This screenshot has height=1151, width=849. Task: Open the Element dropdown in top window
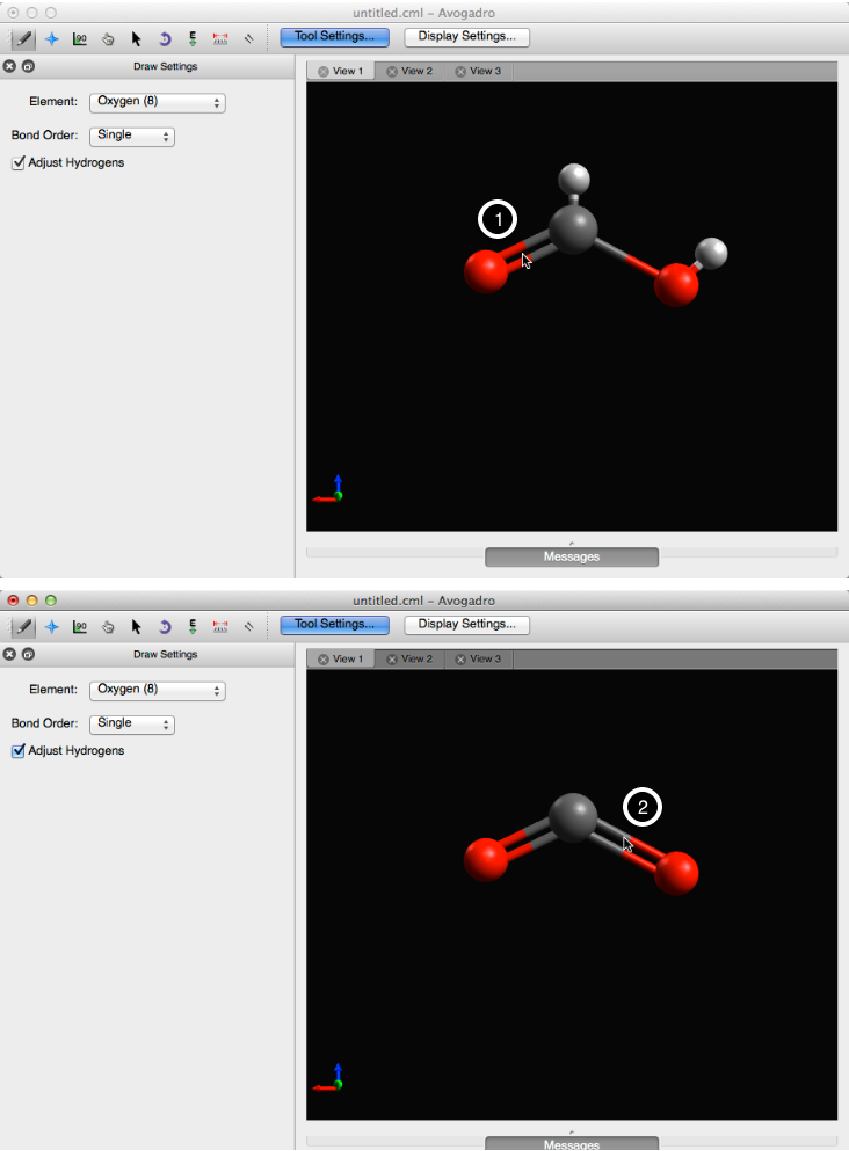[157, 102]
